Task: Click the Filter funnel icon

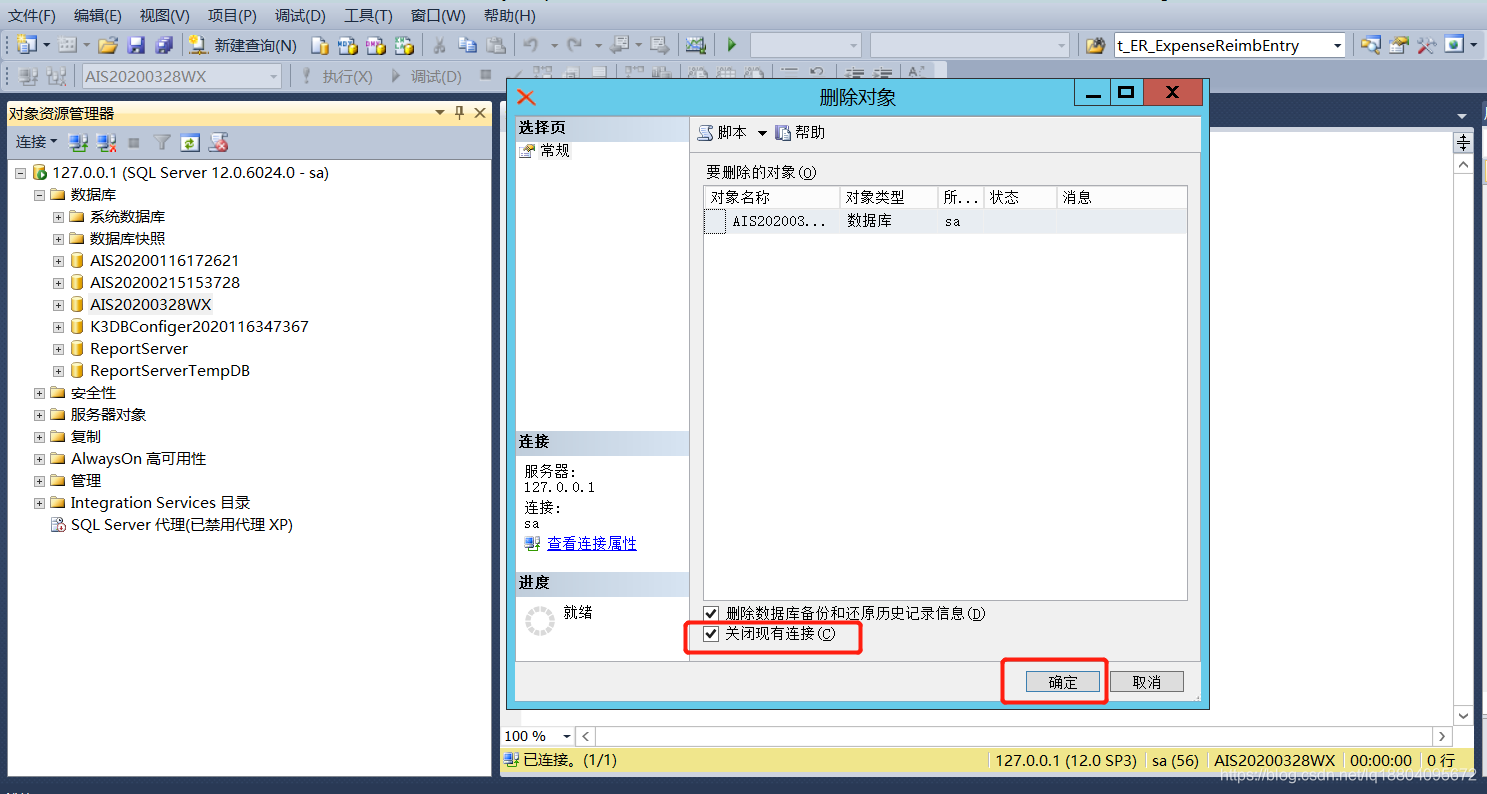Action: pos(162,142)
